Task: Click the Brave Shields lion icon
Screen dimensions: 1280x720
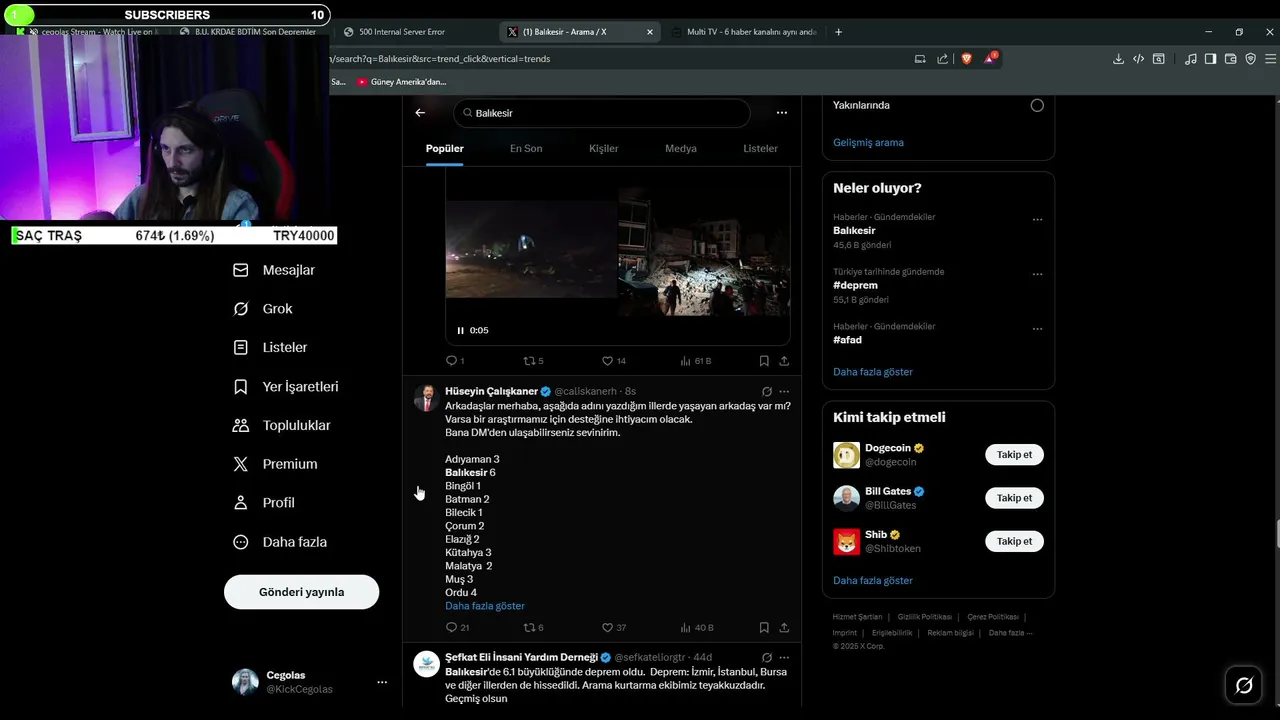Action: pos(966,59)
